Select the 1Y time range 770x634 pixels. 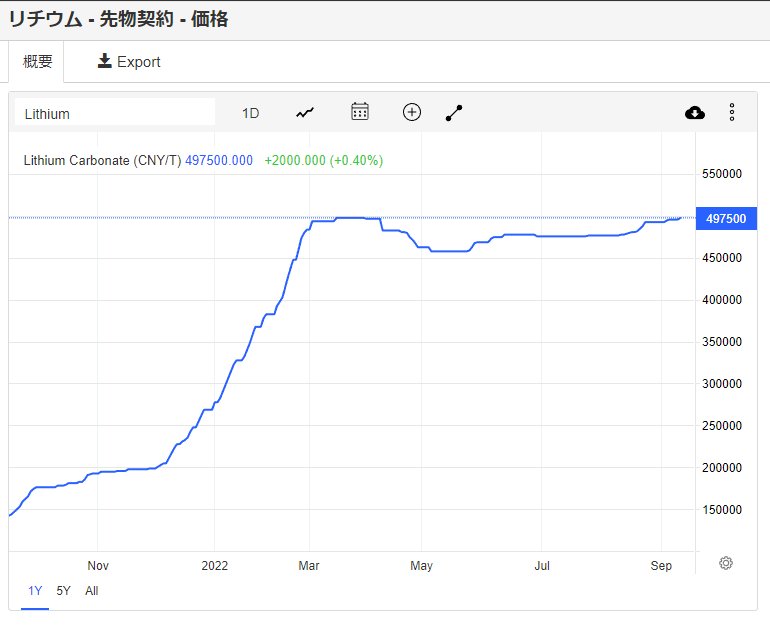35,591
